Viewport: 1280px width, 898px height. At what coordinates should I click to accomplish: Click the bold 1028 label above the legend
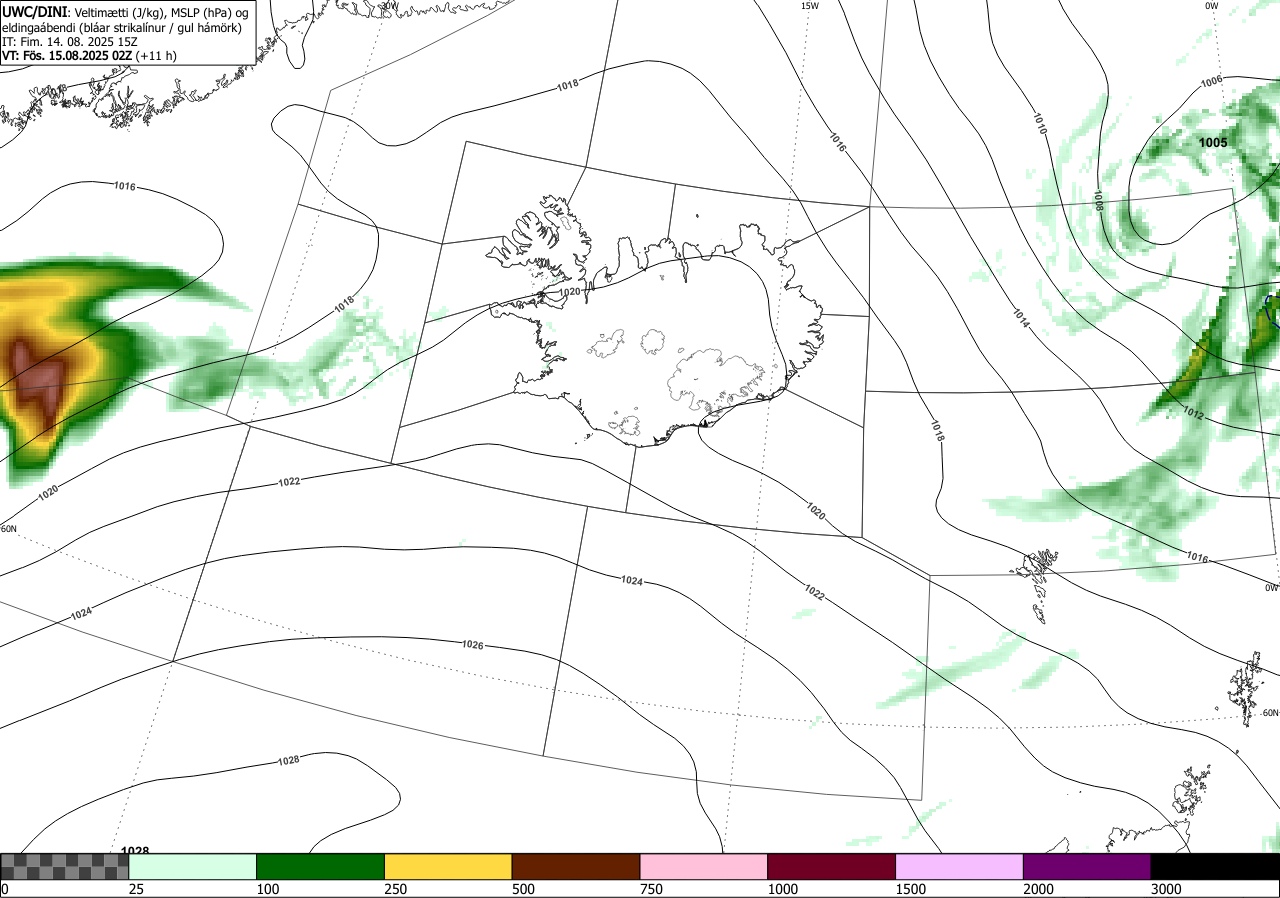pyautogui.click(x=135, y=851)
